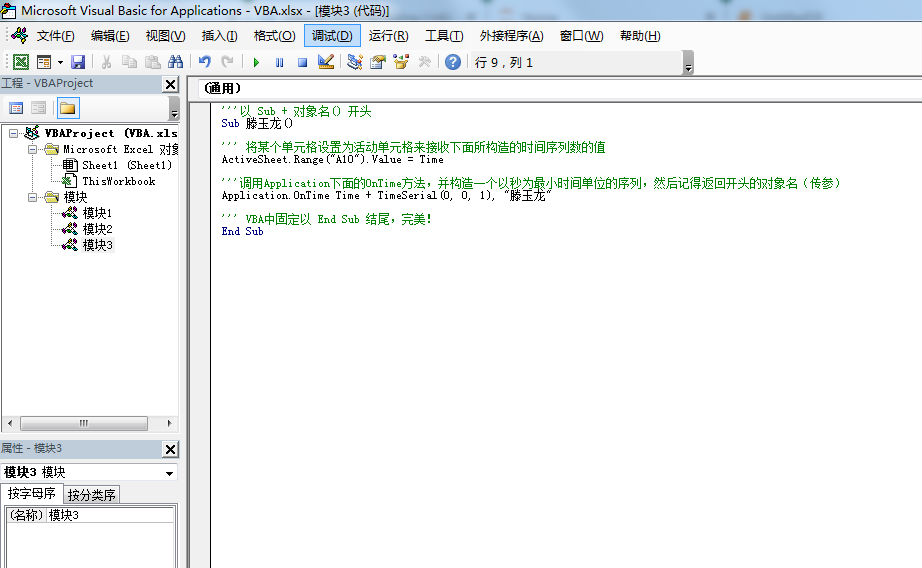
Task: Open the Project Explorer toolbar icon
Action: [x=355, y=62]
